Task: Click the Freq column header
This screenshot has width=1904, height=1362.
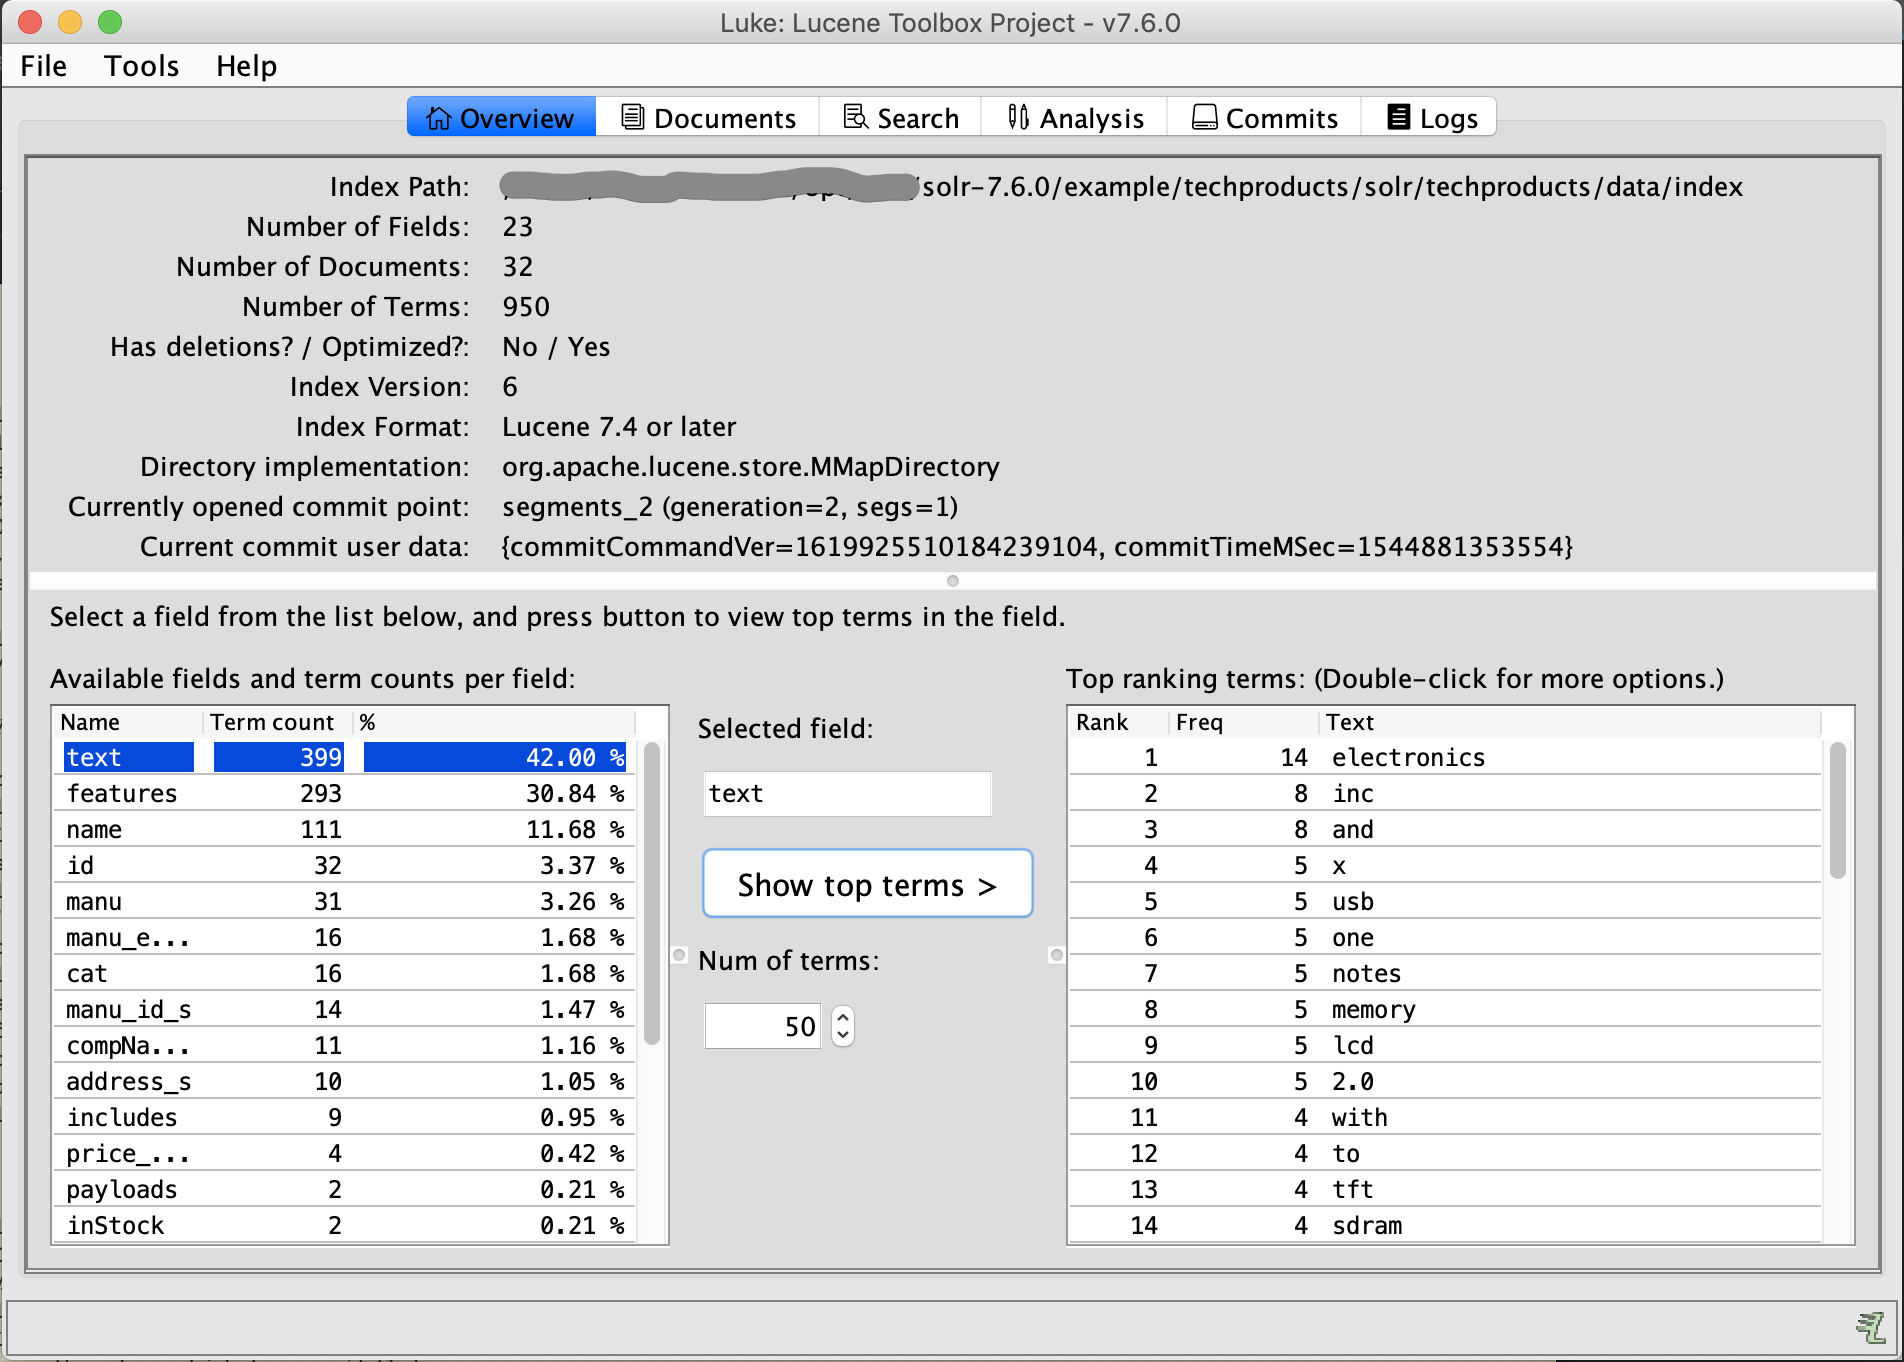Action: (x=1244, y=722)
